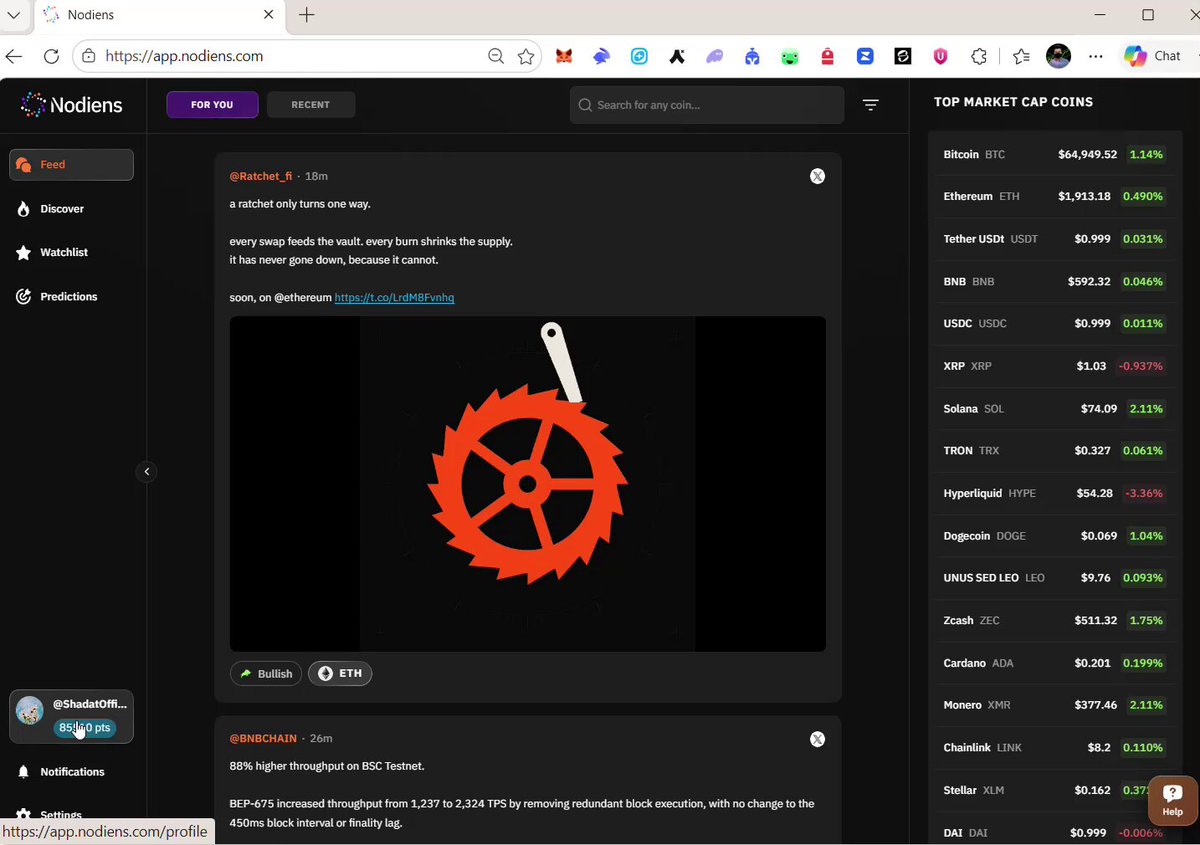The height and width of the screenshot is (845, 1200).
Task: Open the Predictions section
Action: pos(71,297)
